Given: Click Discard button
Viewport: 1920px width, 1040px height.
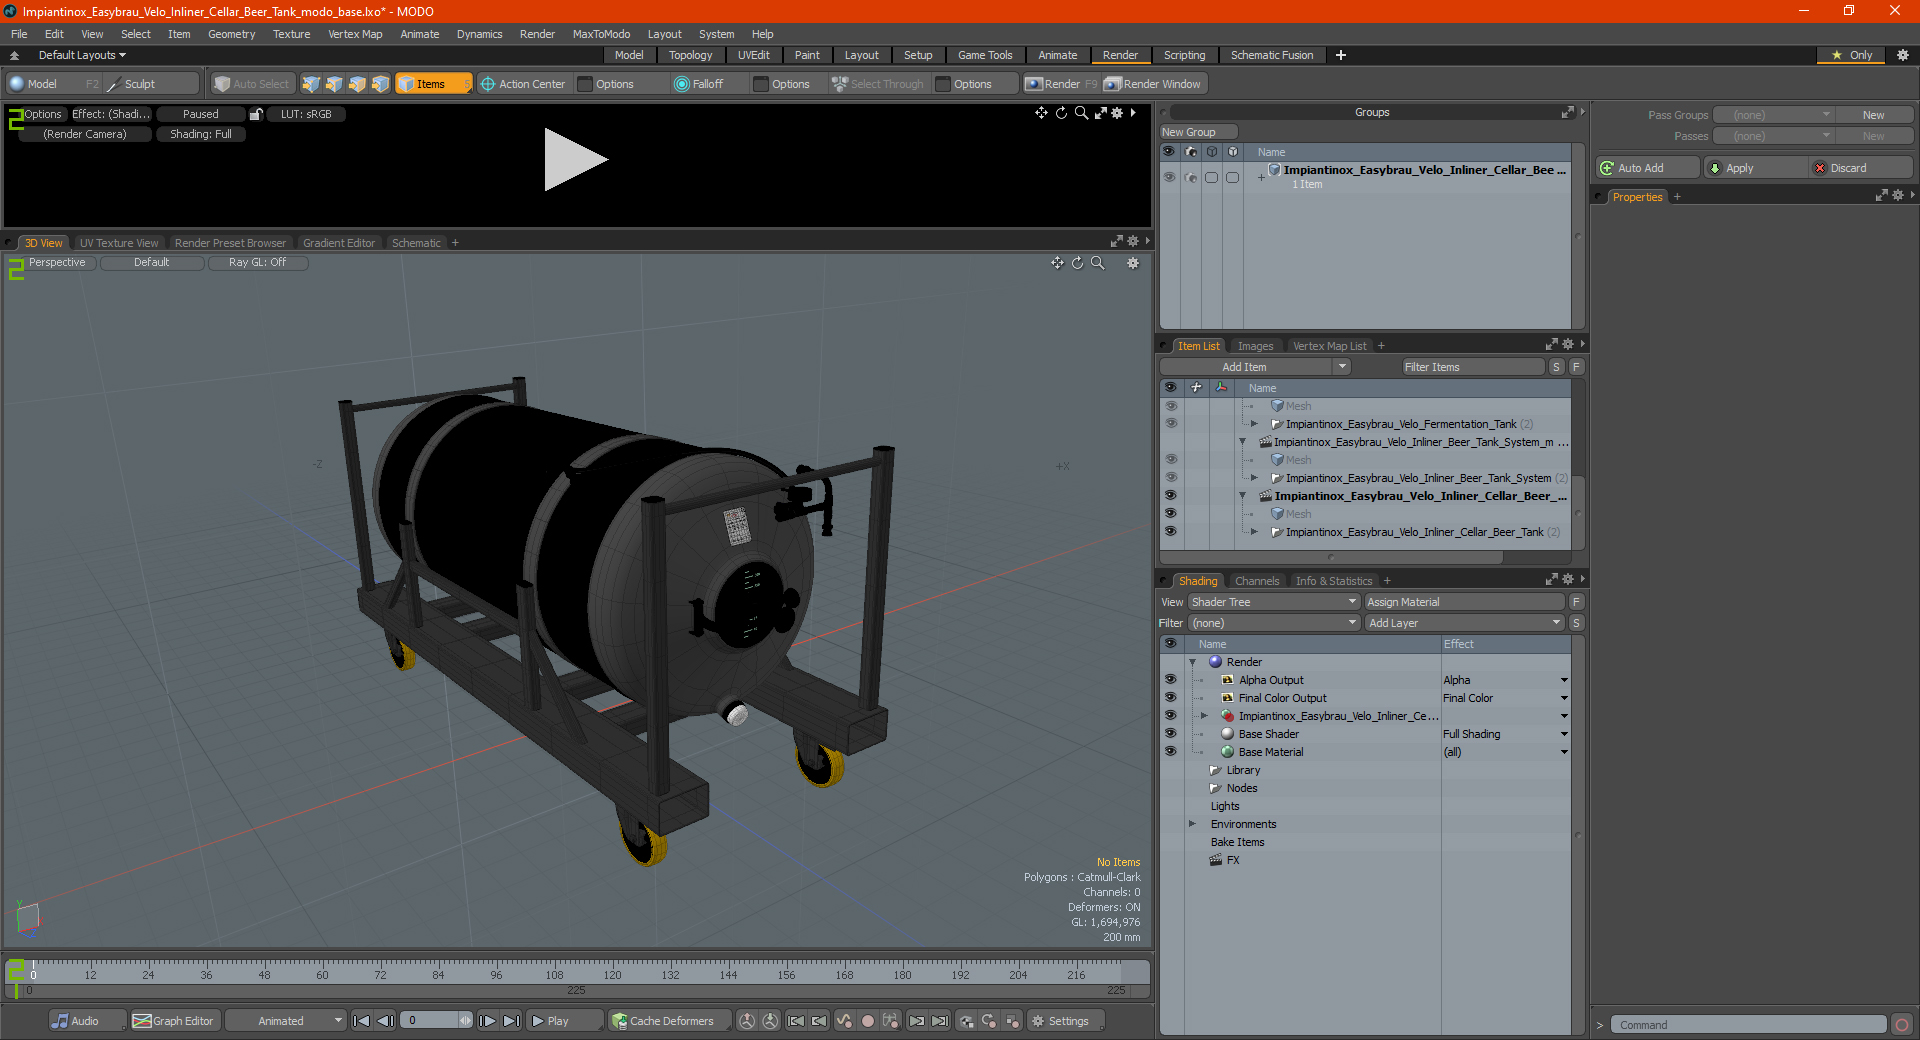Looking at the screenshot, I should 1860,168.
